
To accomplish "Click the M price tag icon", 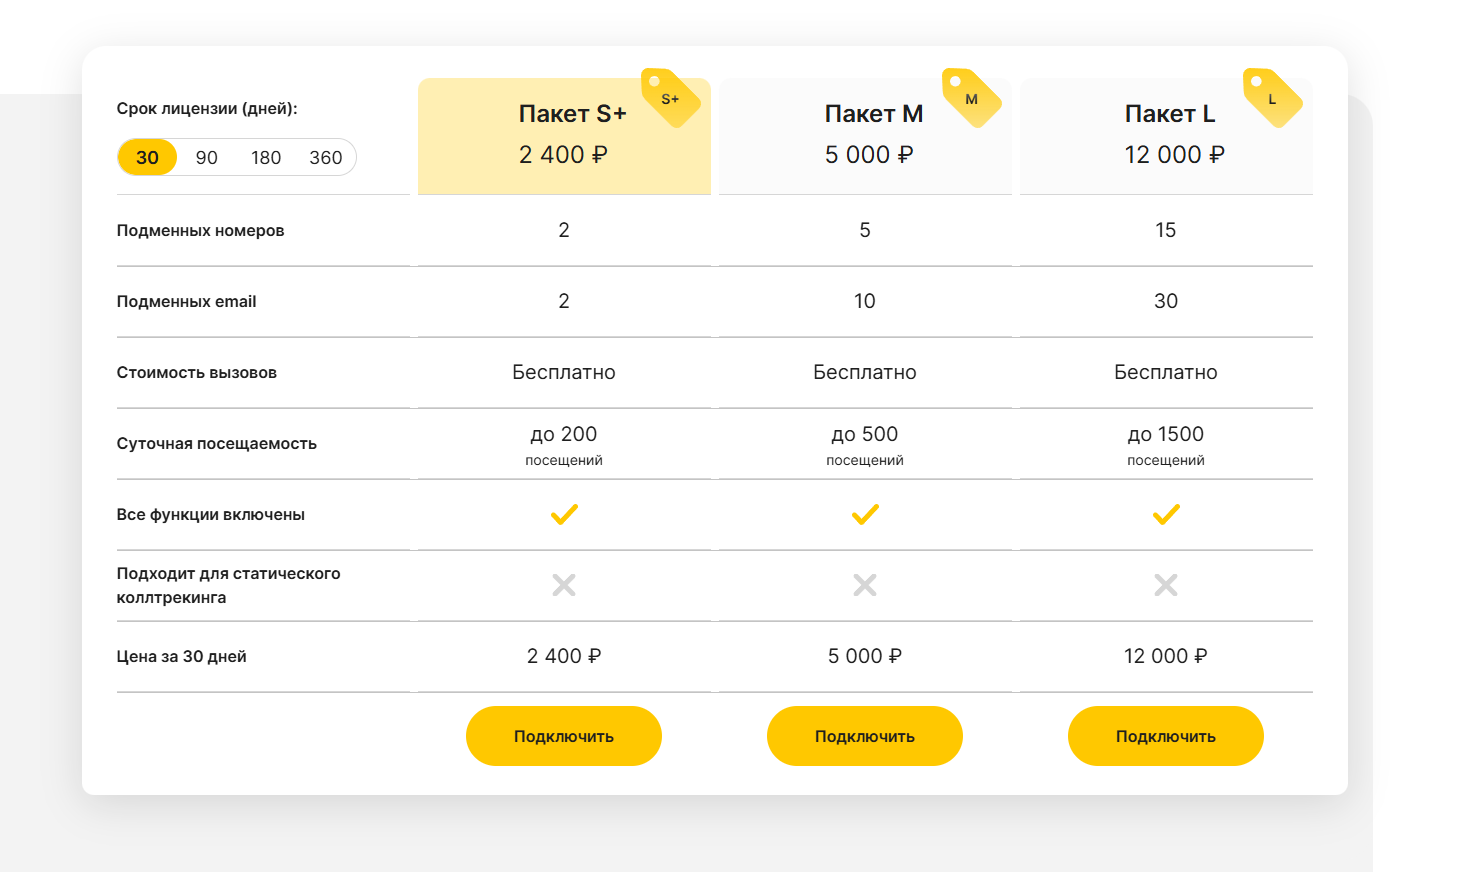I will [x=972, y=98].
